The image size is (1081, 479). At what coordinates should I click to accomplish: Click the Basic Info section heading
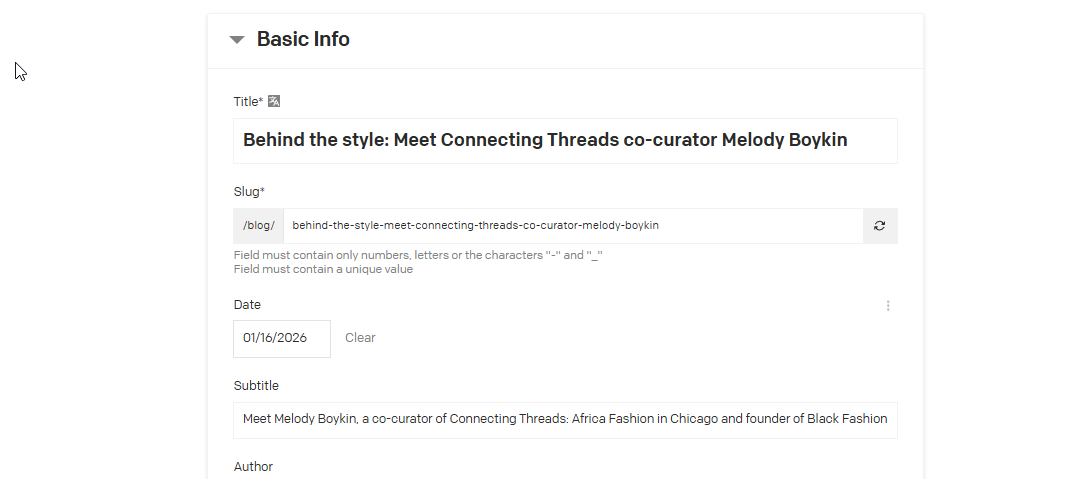tap(303, 40)
